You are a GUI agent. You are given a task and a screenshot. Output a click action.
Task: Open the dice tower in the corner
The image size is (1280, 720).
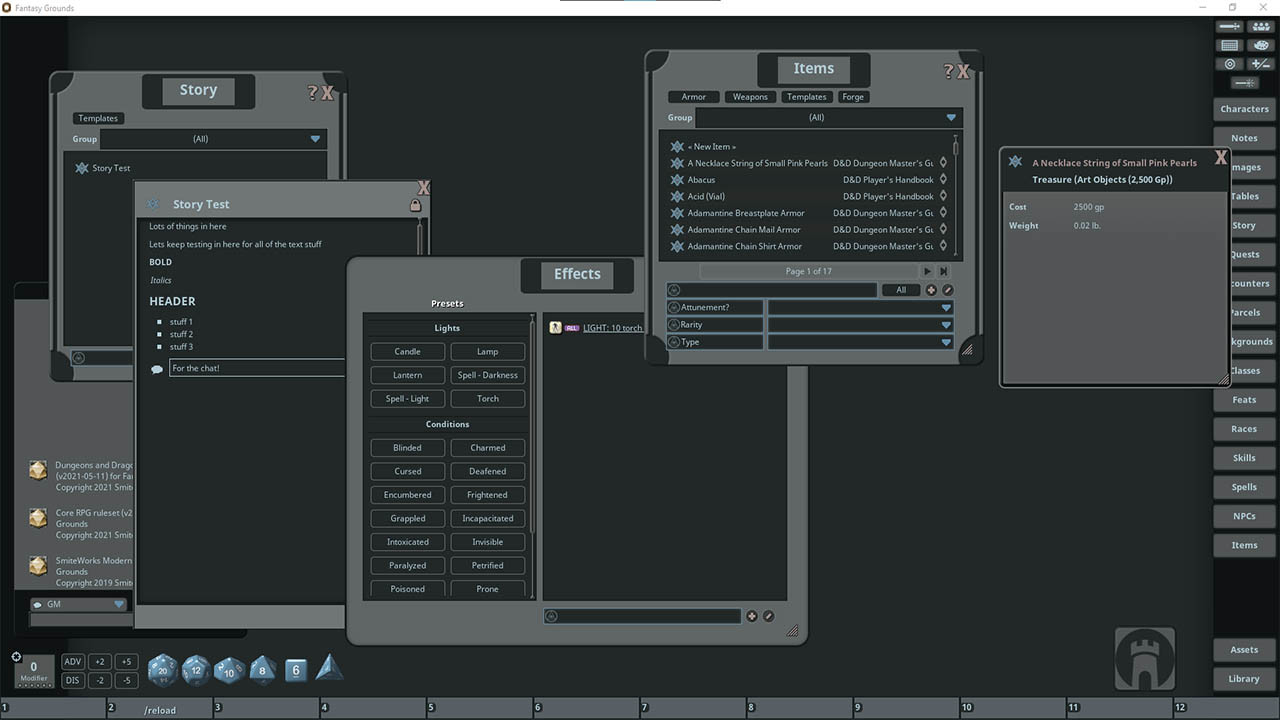coord(1144,658)
